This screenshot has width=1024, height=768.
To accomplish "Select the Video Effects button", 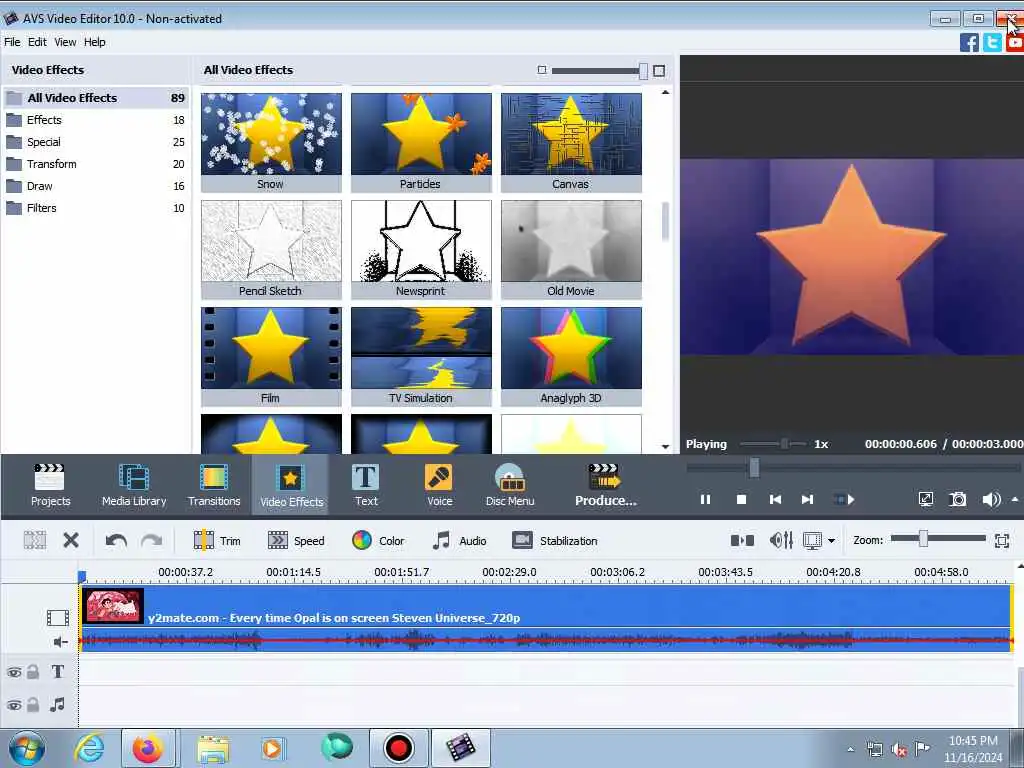I will [x=291, y=485].
